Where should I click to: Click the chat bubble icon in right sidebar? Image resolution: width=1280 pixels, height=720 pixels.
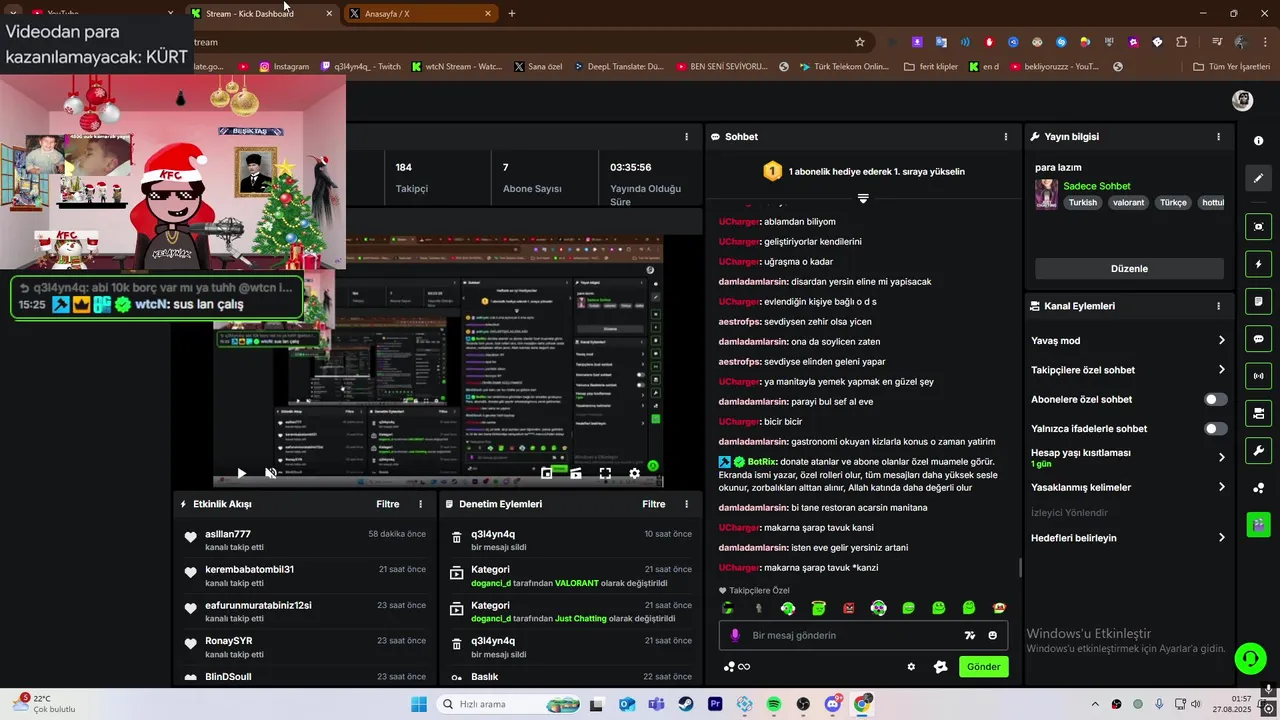[x=1259, y=339]
